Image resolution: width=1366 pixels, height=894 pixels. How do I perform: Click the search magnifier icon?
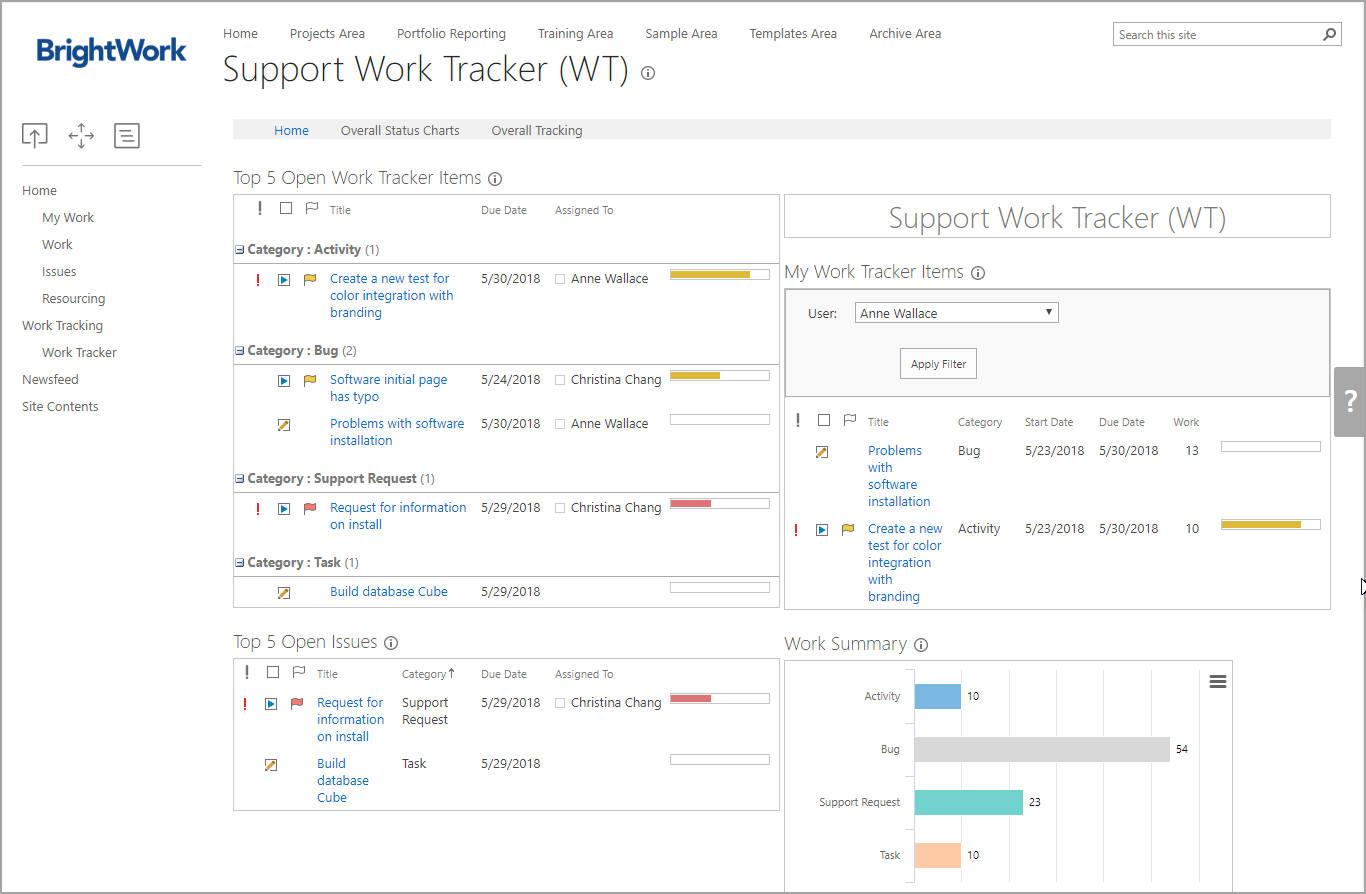[x=1329, y=34]
